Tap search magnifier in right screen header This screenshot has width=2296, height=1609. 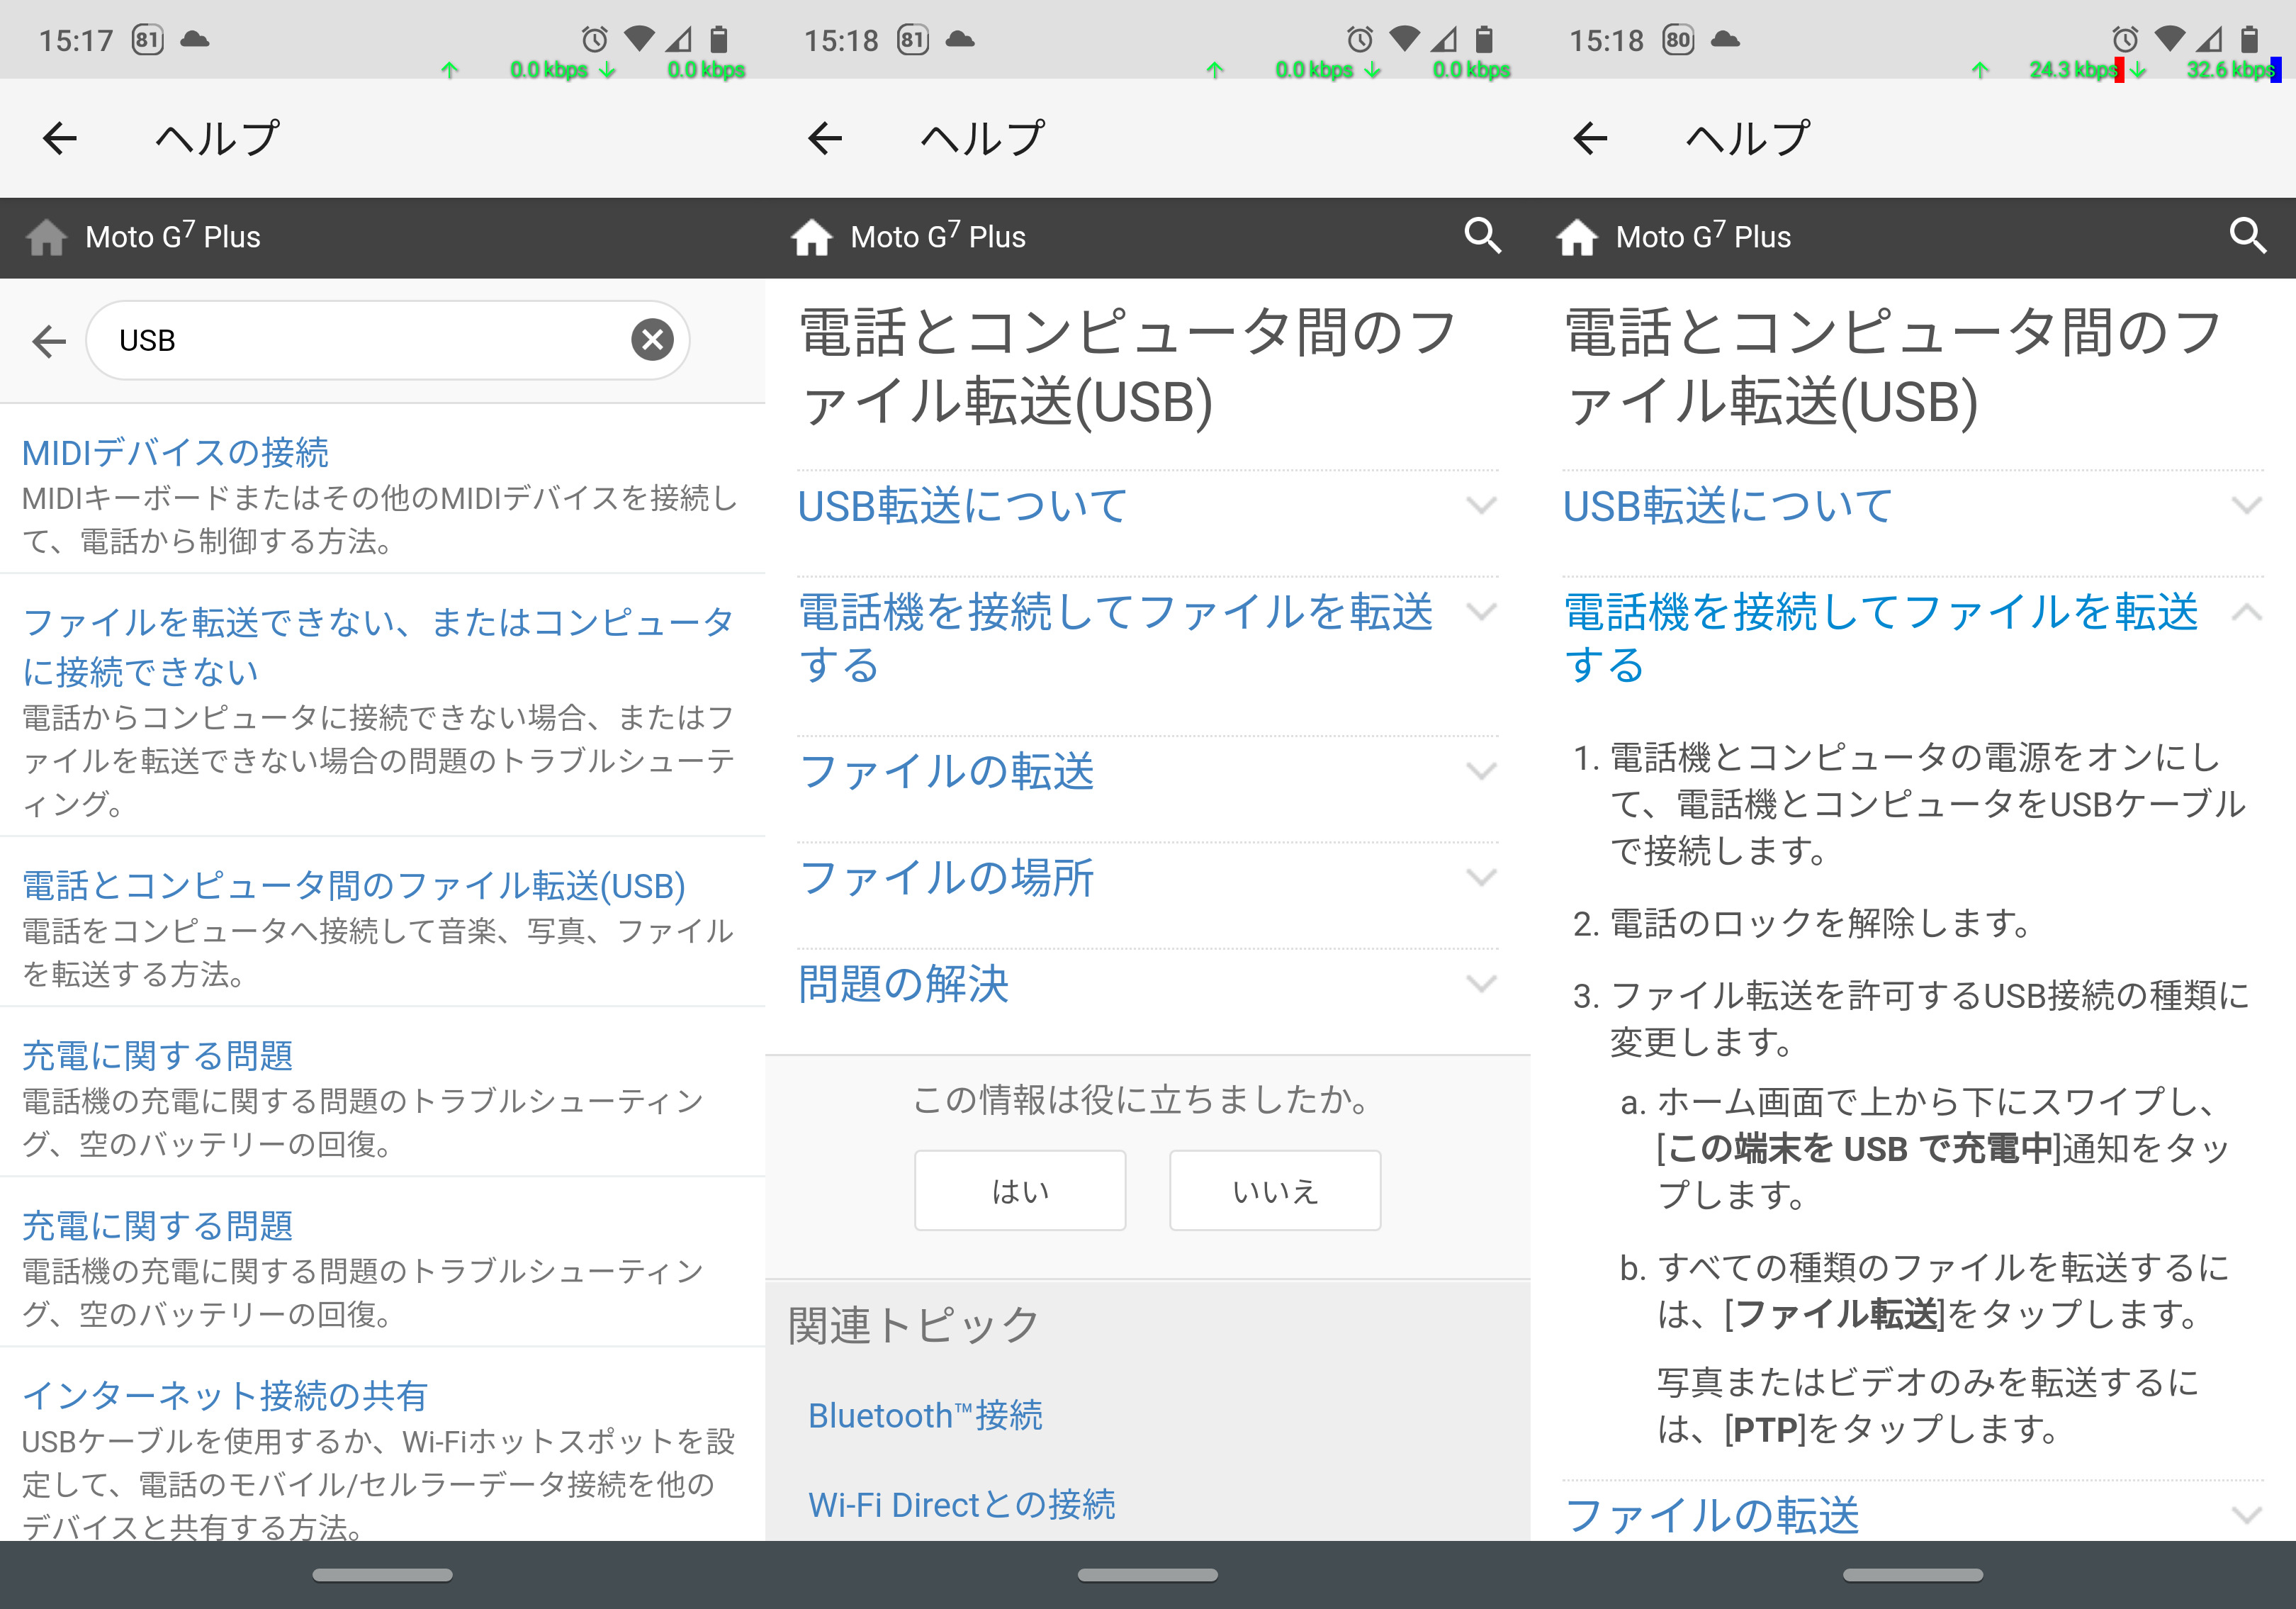tap(2247, 236)
